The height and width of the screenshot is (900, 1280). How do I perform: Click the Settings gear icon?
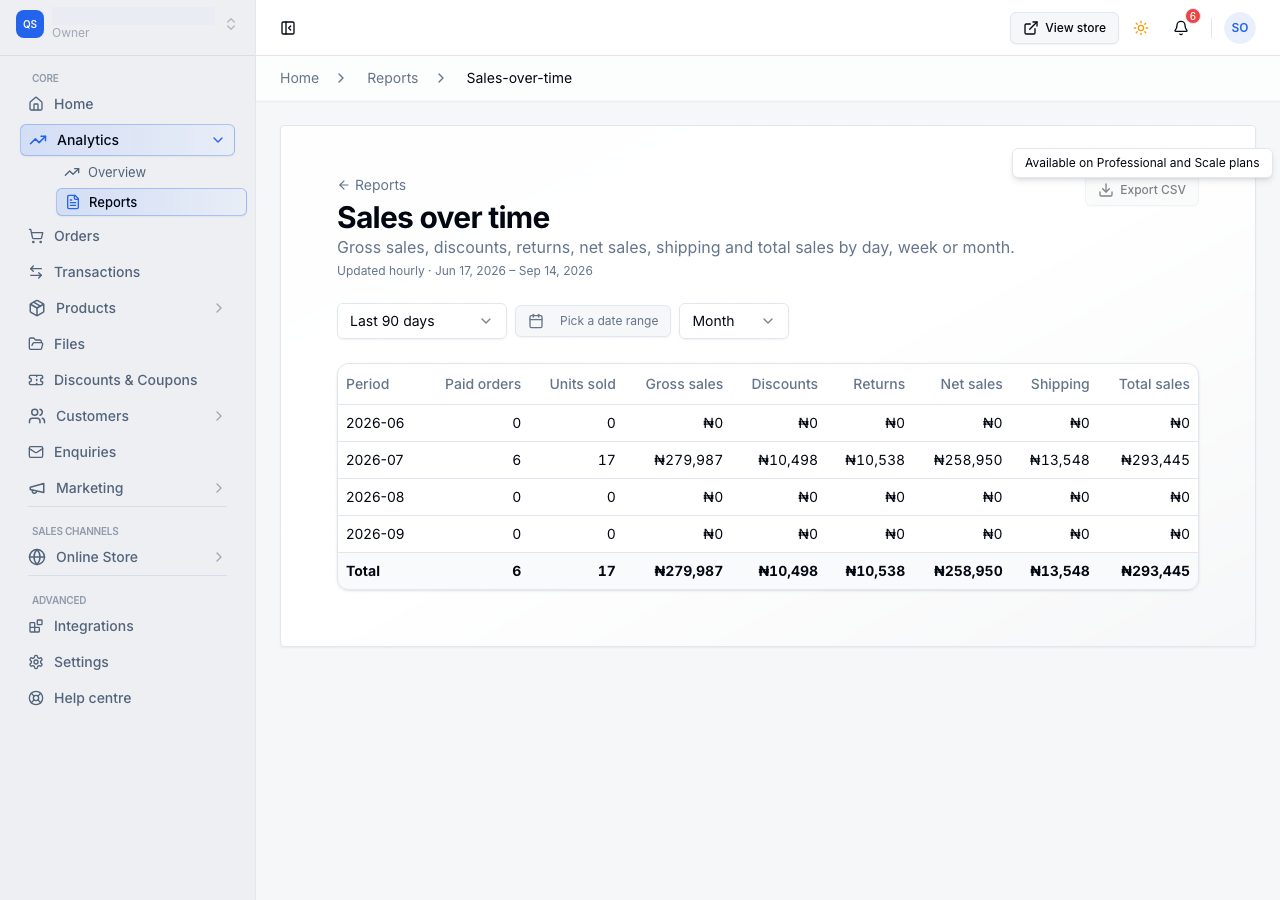[36, 662]
